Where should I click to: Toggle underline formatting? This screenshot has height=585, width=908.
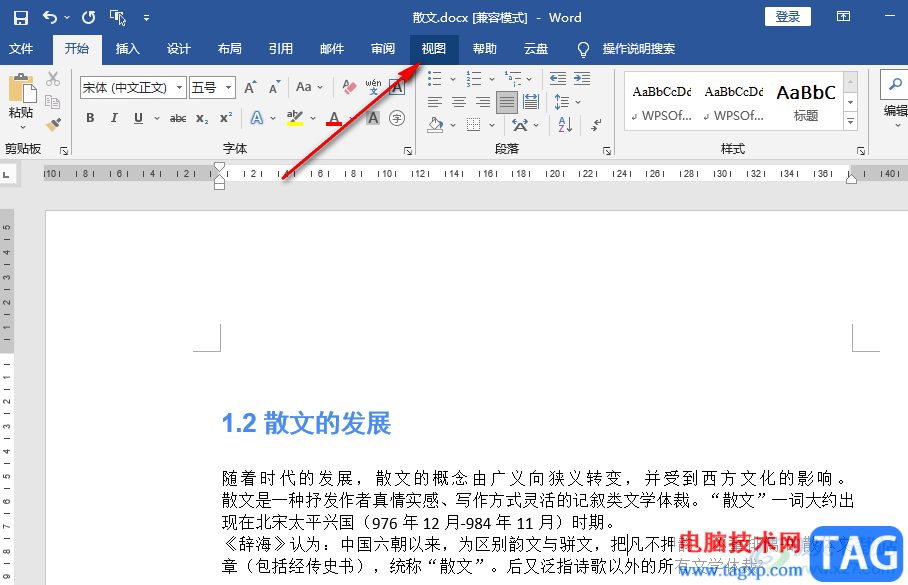[138, 118]
